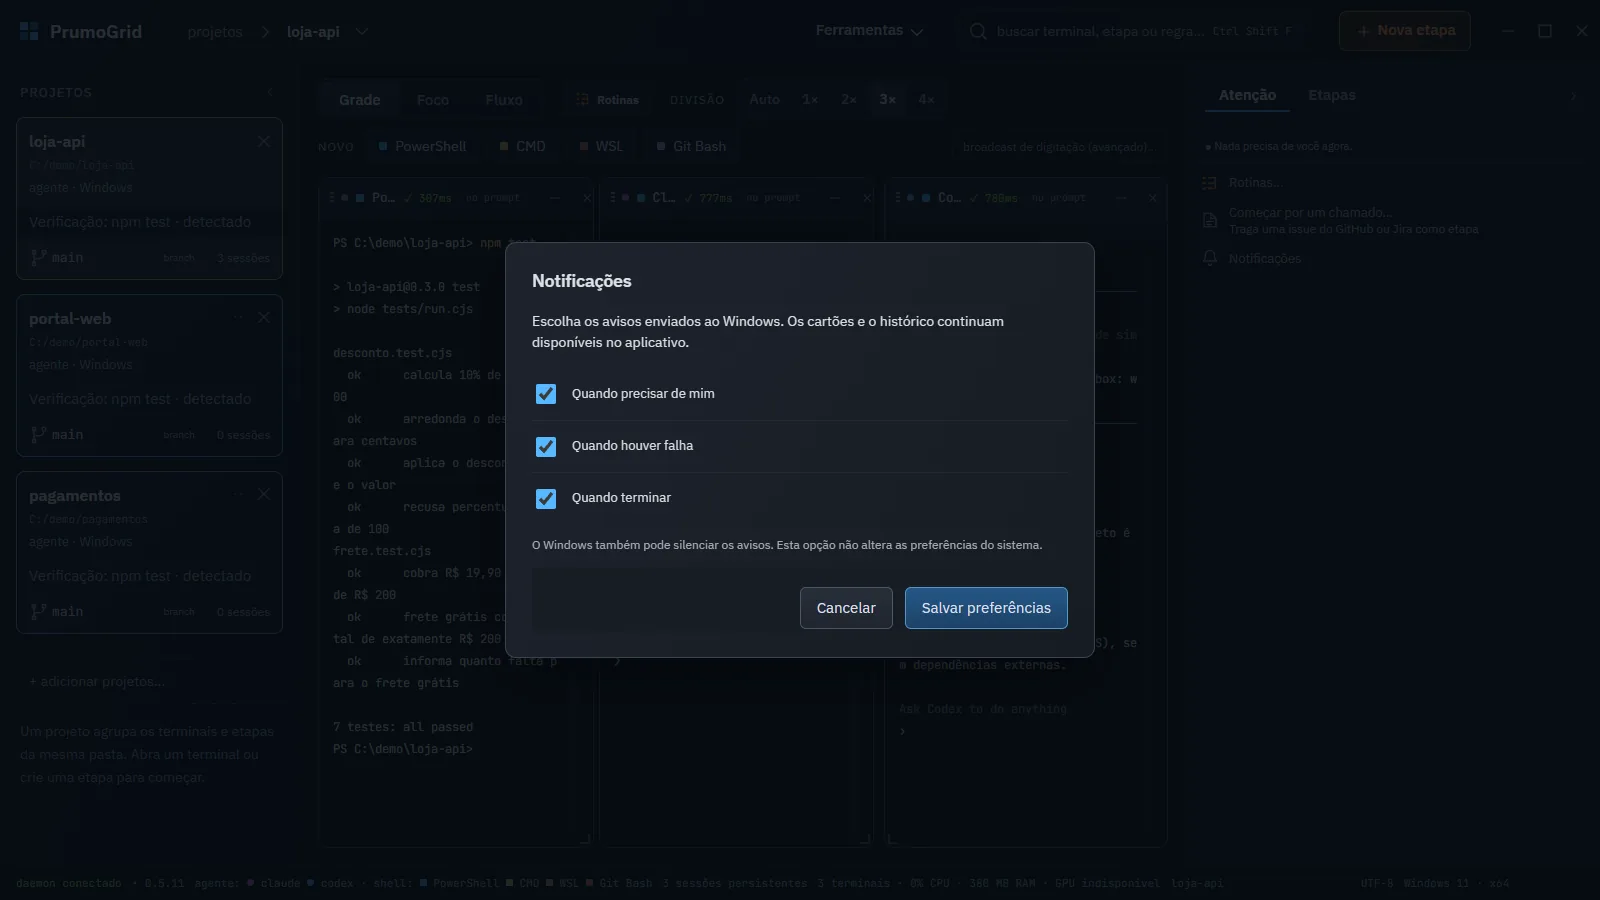Select Auto division option
The width and height of the screenshot is (1600, 900).
coord(764,99)
